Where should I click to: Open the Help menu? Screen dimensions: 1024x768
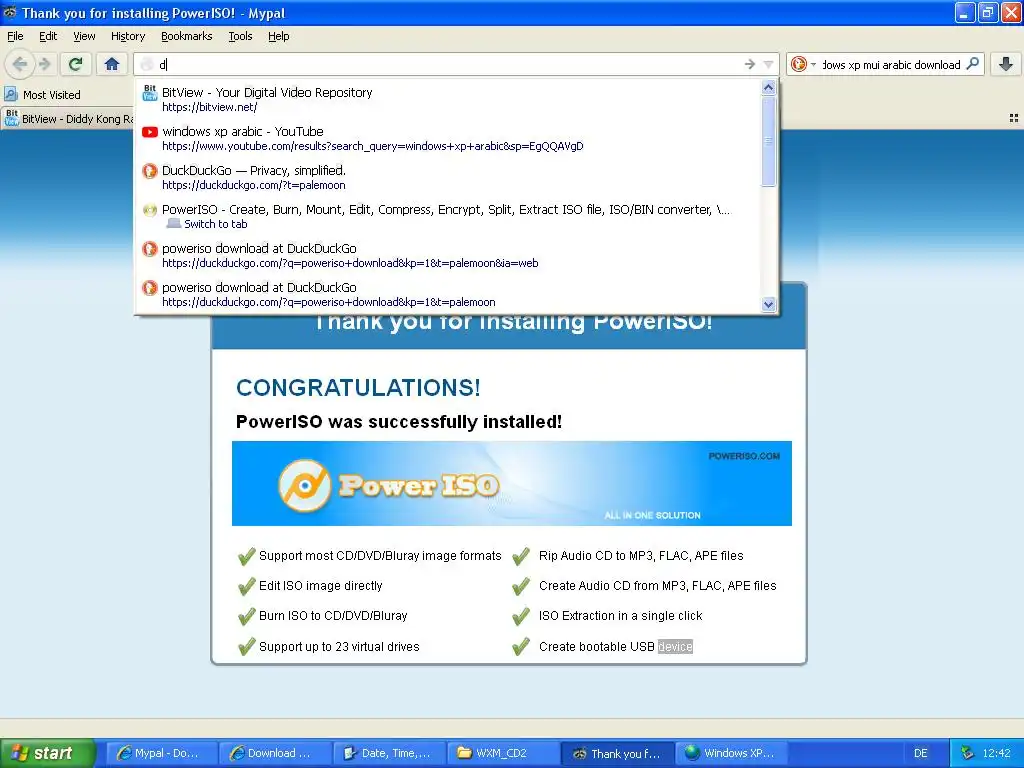tap(278, 36)
